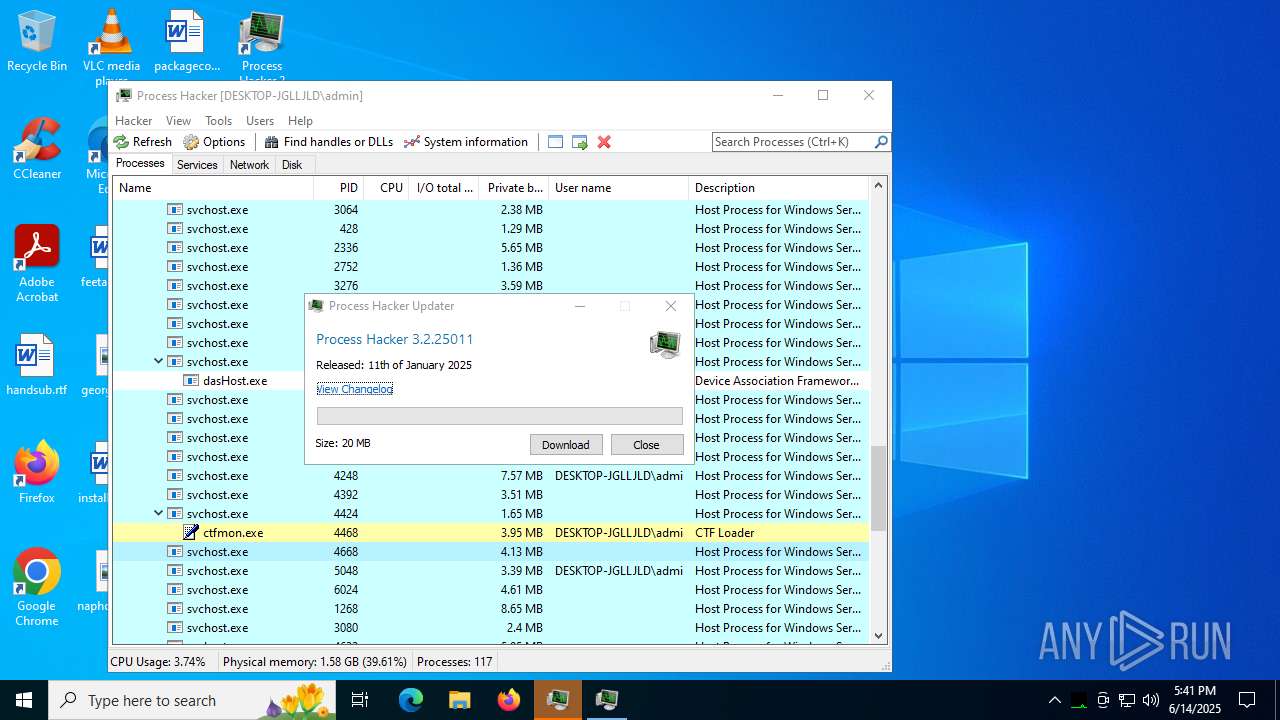Click the taskbar clock showing 5:41 PM
Image resolution: width=1280 pixels, height=720 pixels.
click(1195, 700)
